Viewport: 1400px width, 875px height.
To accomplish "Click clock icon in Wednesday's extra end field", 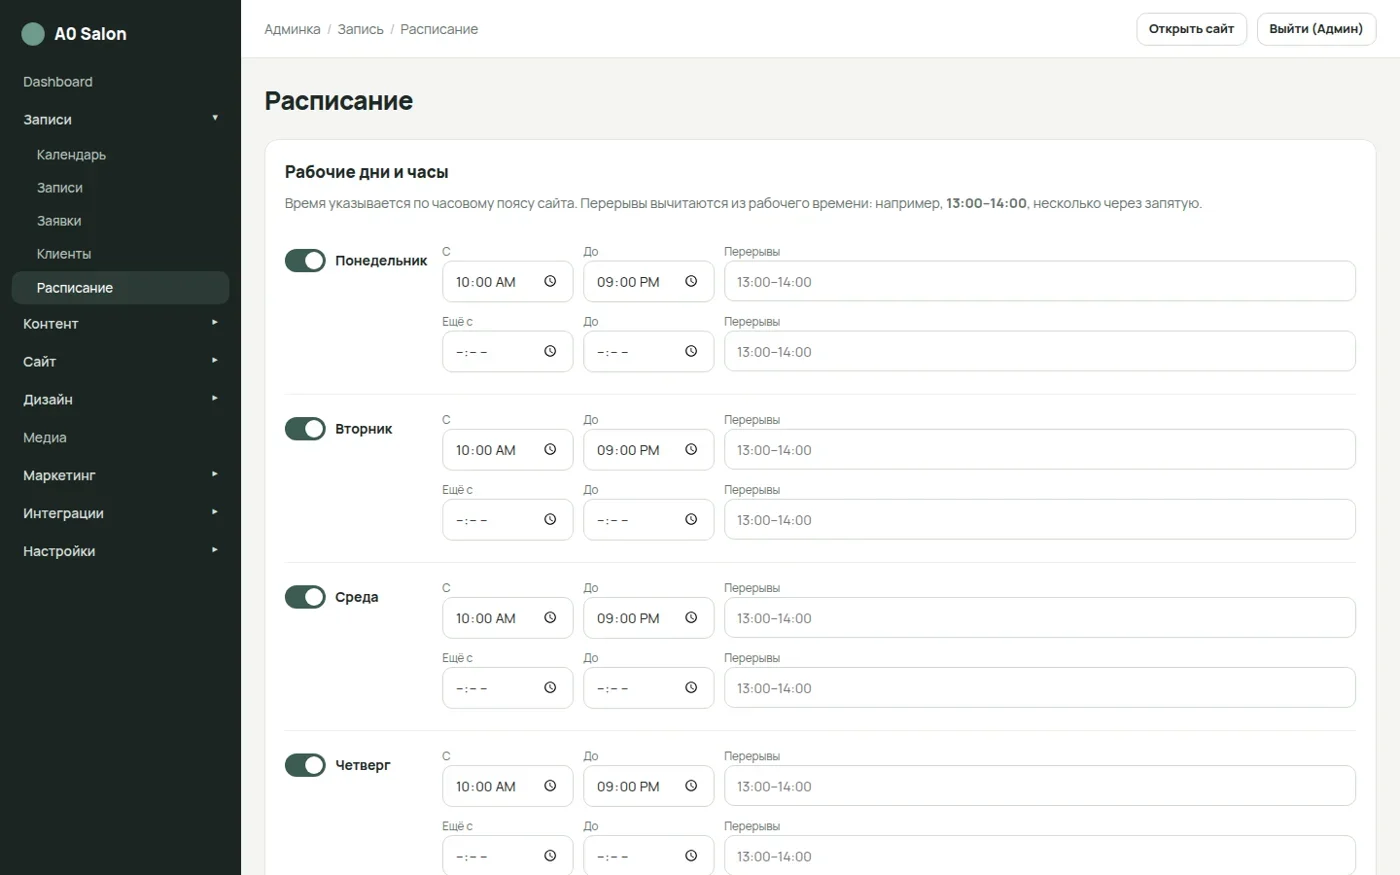I will tap(691, 688).
